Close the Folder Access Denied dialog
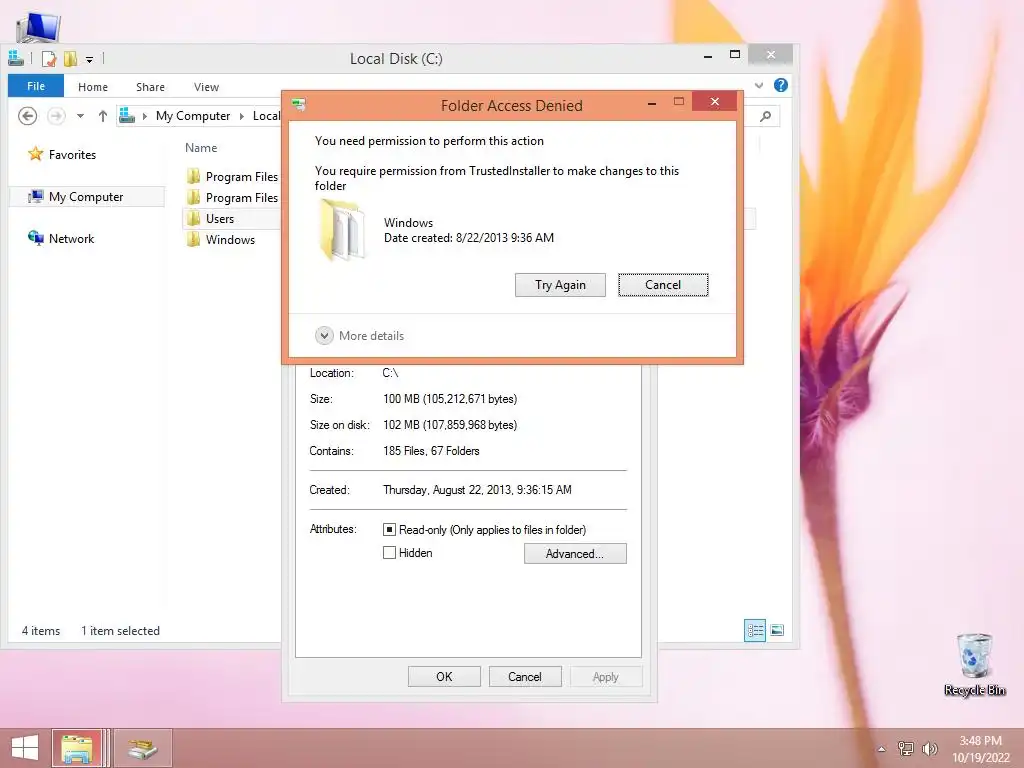Screen dimensions: 1024x768 (714, 101)
